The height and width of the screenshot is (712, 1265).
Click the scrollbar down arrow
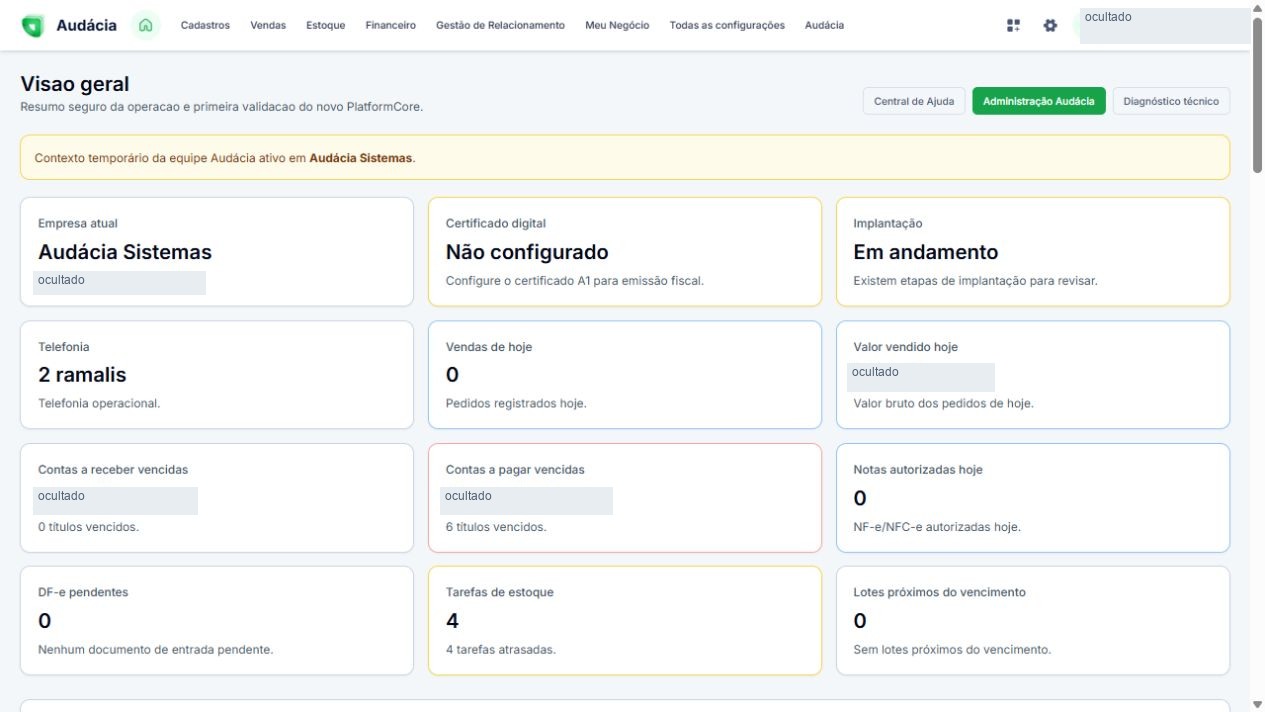(x=1257, y=704)
